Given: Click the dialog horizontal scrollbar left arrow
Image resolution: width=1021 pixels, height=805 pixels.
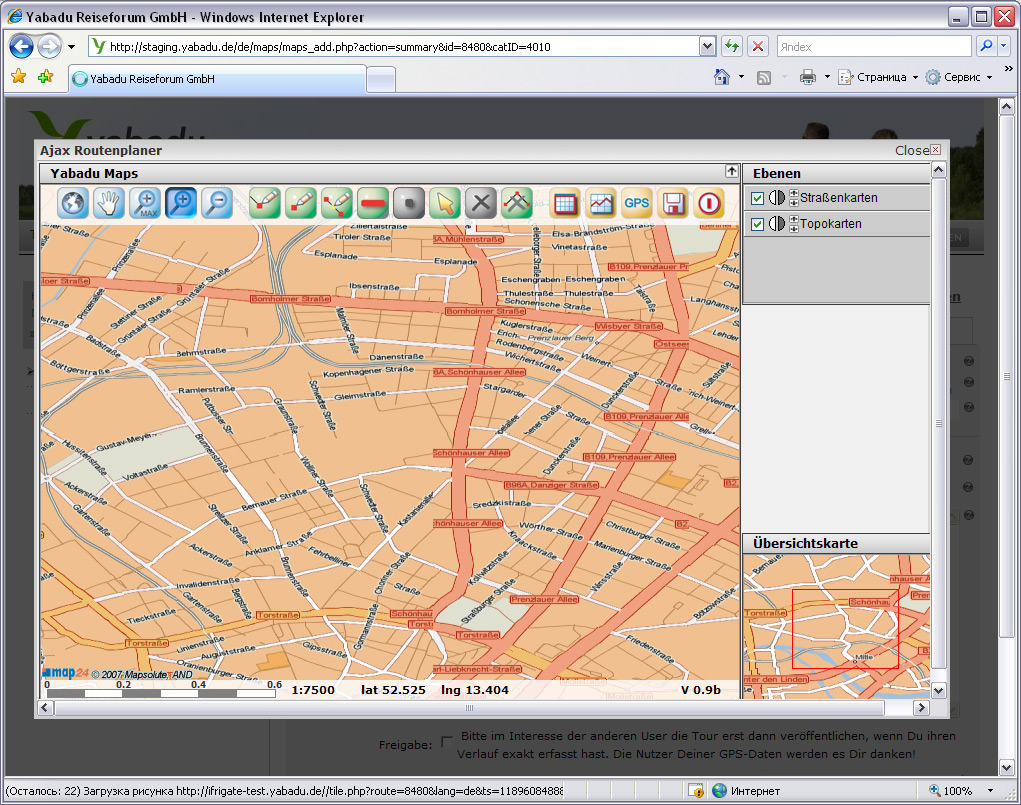Looking at the screenshot, I should click(x=45, y=707).
